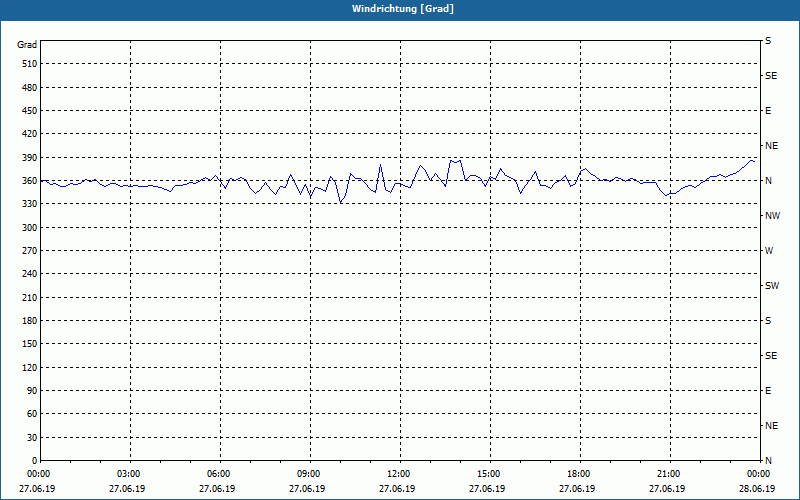Select the 240 y-axis value
The height and width of the screenshot is (500, 800).
click(x=30, y=274)
